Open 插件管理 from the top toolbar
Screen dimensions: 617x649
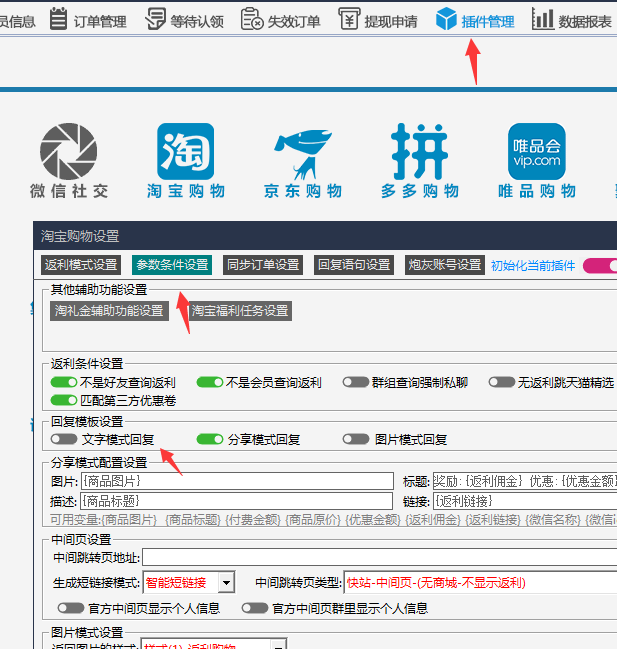click(475, 20)
